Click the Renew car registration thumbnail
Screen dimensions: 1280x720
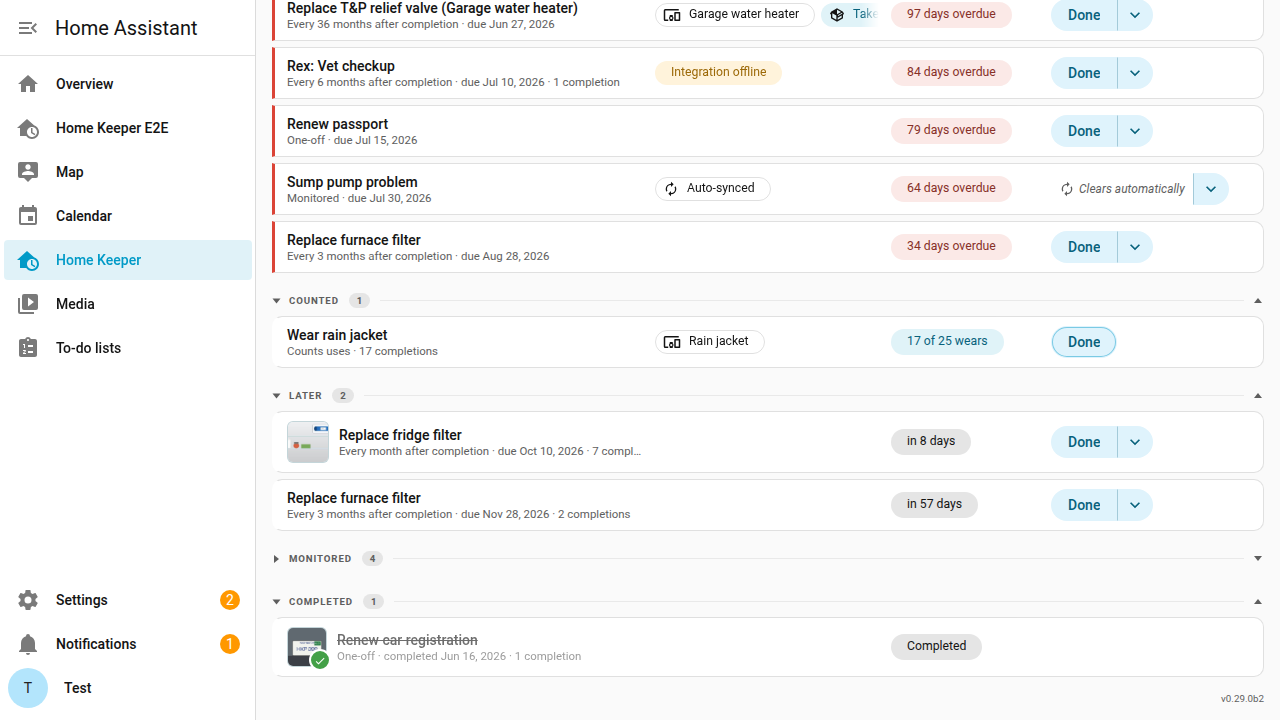pos(308,647)
